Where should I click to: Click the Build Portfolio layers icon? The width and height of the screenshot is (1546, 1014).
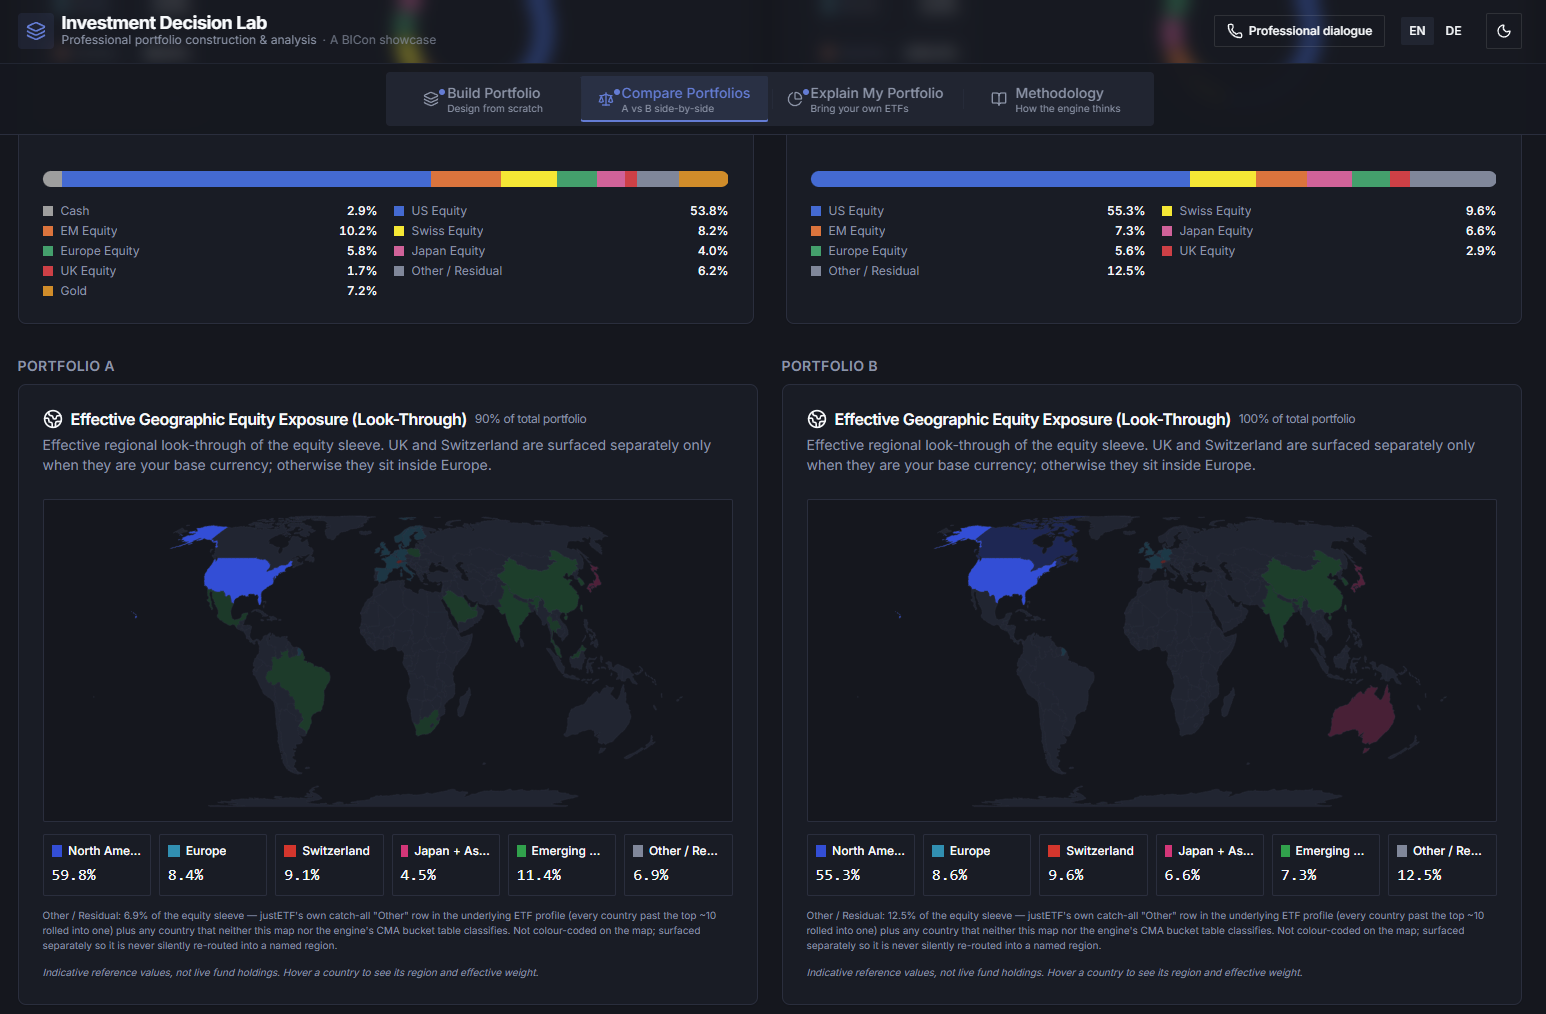tap(431, 99)
